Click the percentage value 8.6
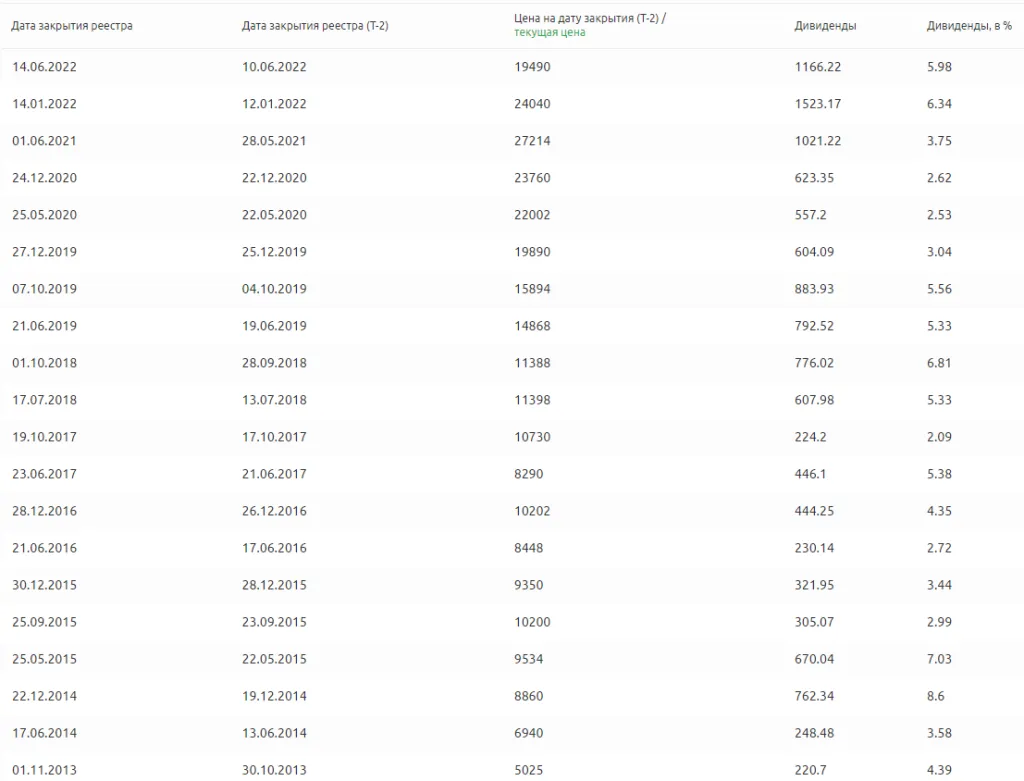Image resolution: width=1024 pixels, height=781 pixels. tap(935, 696)
